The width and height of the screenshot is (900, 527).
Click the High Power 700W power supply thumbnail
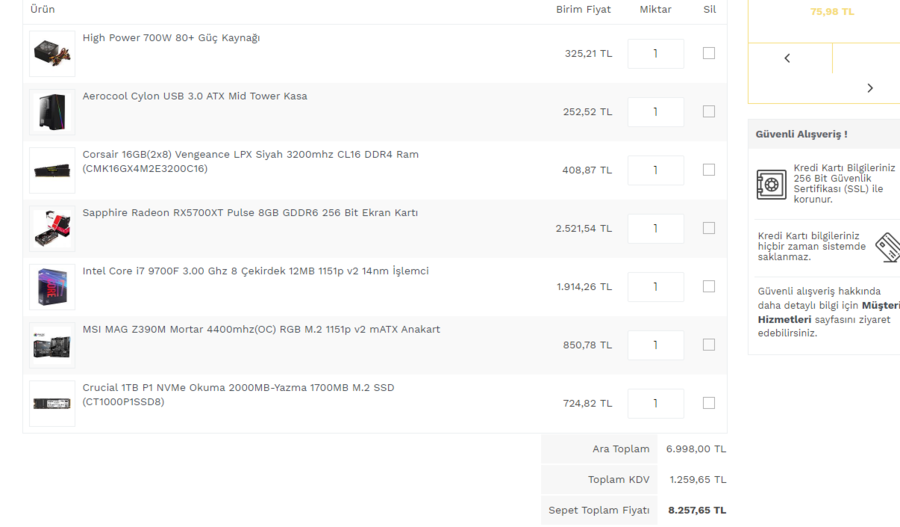(52, 54)
